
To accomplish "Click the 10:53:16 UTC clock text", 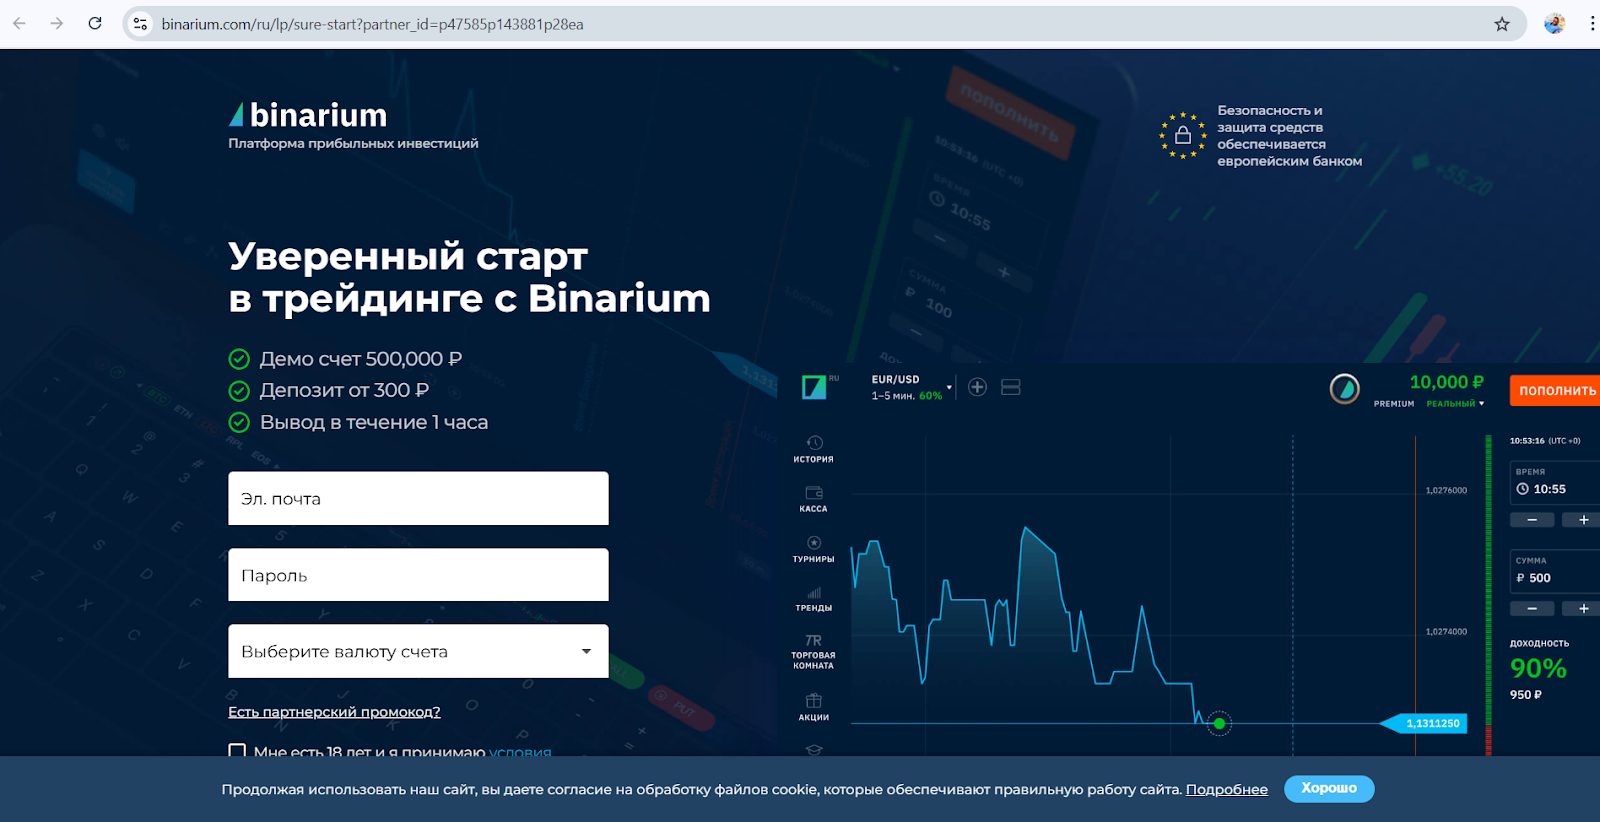I will pos(1545,440).
